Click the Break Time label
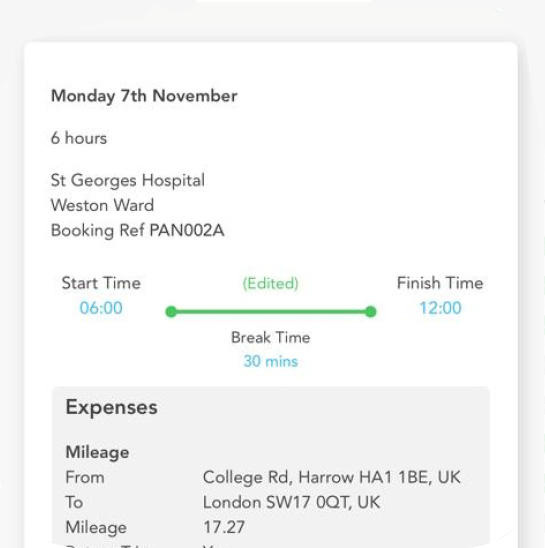545x548 pixels. (271, 338)
